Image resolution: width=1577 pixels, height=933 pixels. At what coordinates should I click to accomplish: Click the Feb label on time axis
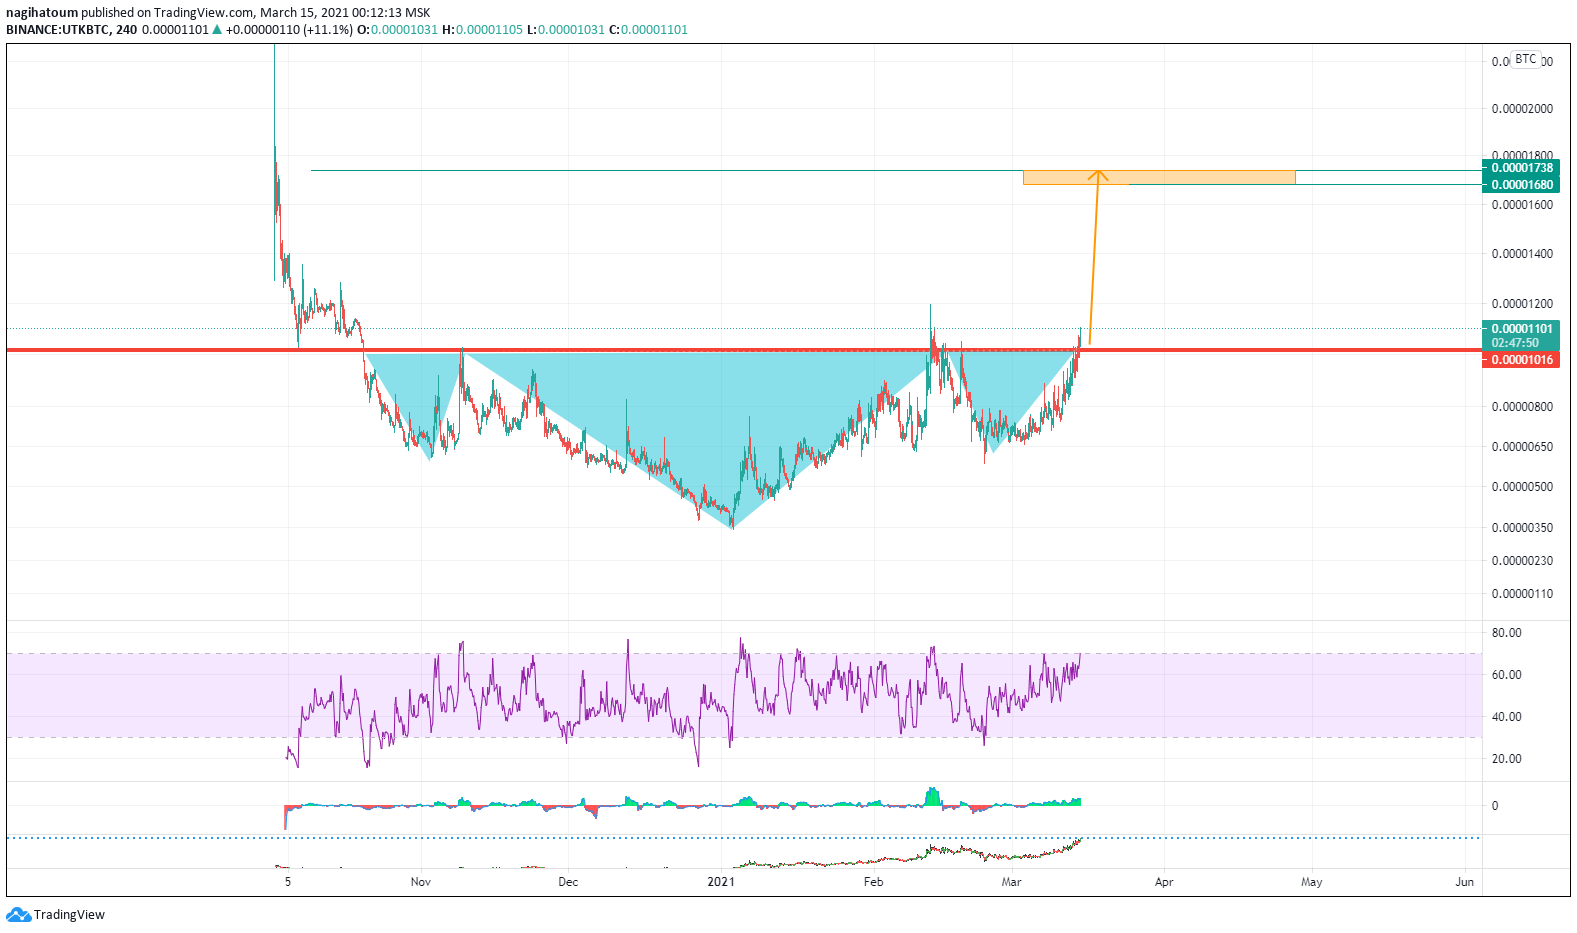(x=873, y=882)
